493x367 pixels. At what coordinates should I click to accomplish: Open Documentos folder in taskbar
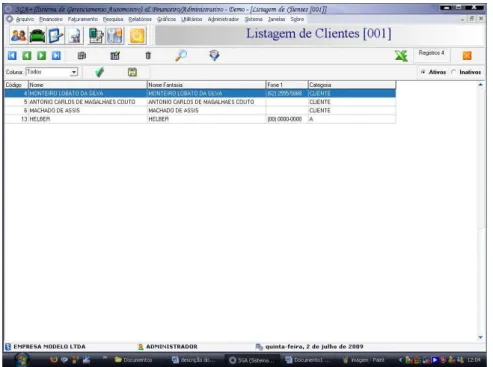tap(133, 360)
